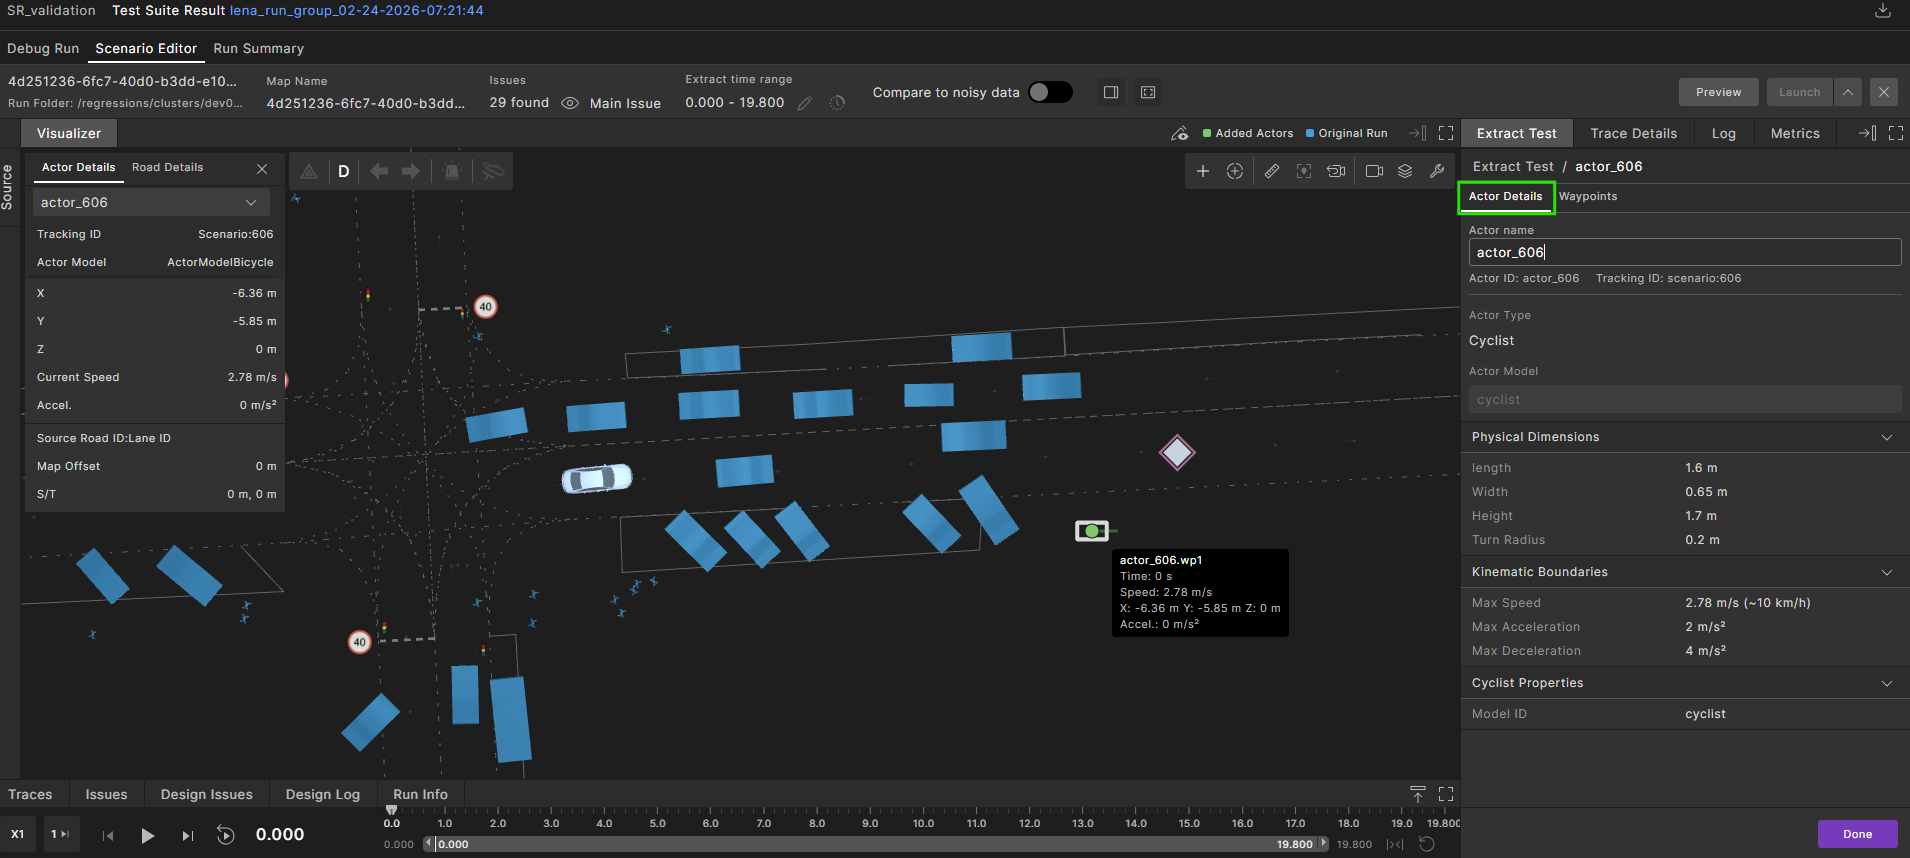
Task: Toggle the eye icon next to Main Issue
Action: (x=570, y=103)
